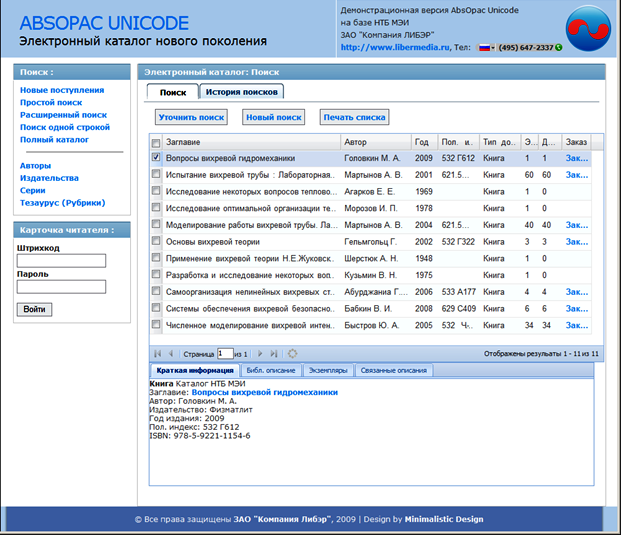Screen dimensions: 621x535
Task: Click the Штрихкод input field
Action: pos(61,261)
